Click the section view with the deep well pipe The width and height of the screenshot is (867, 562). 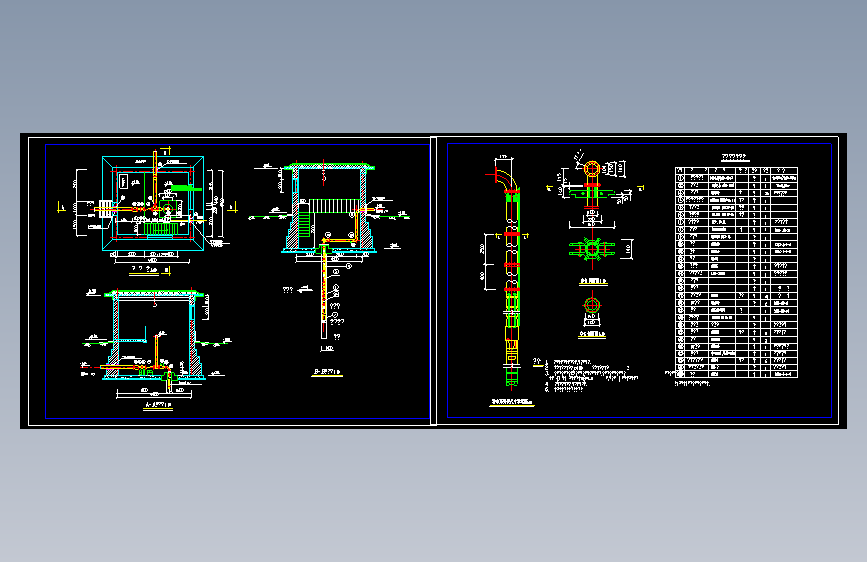tap(330, 252)
